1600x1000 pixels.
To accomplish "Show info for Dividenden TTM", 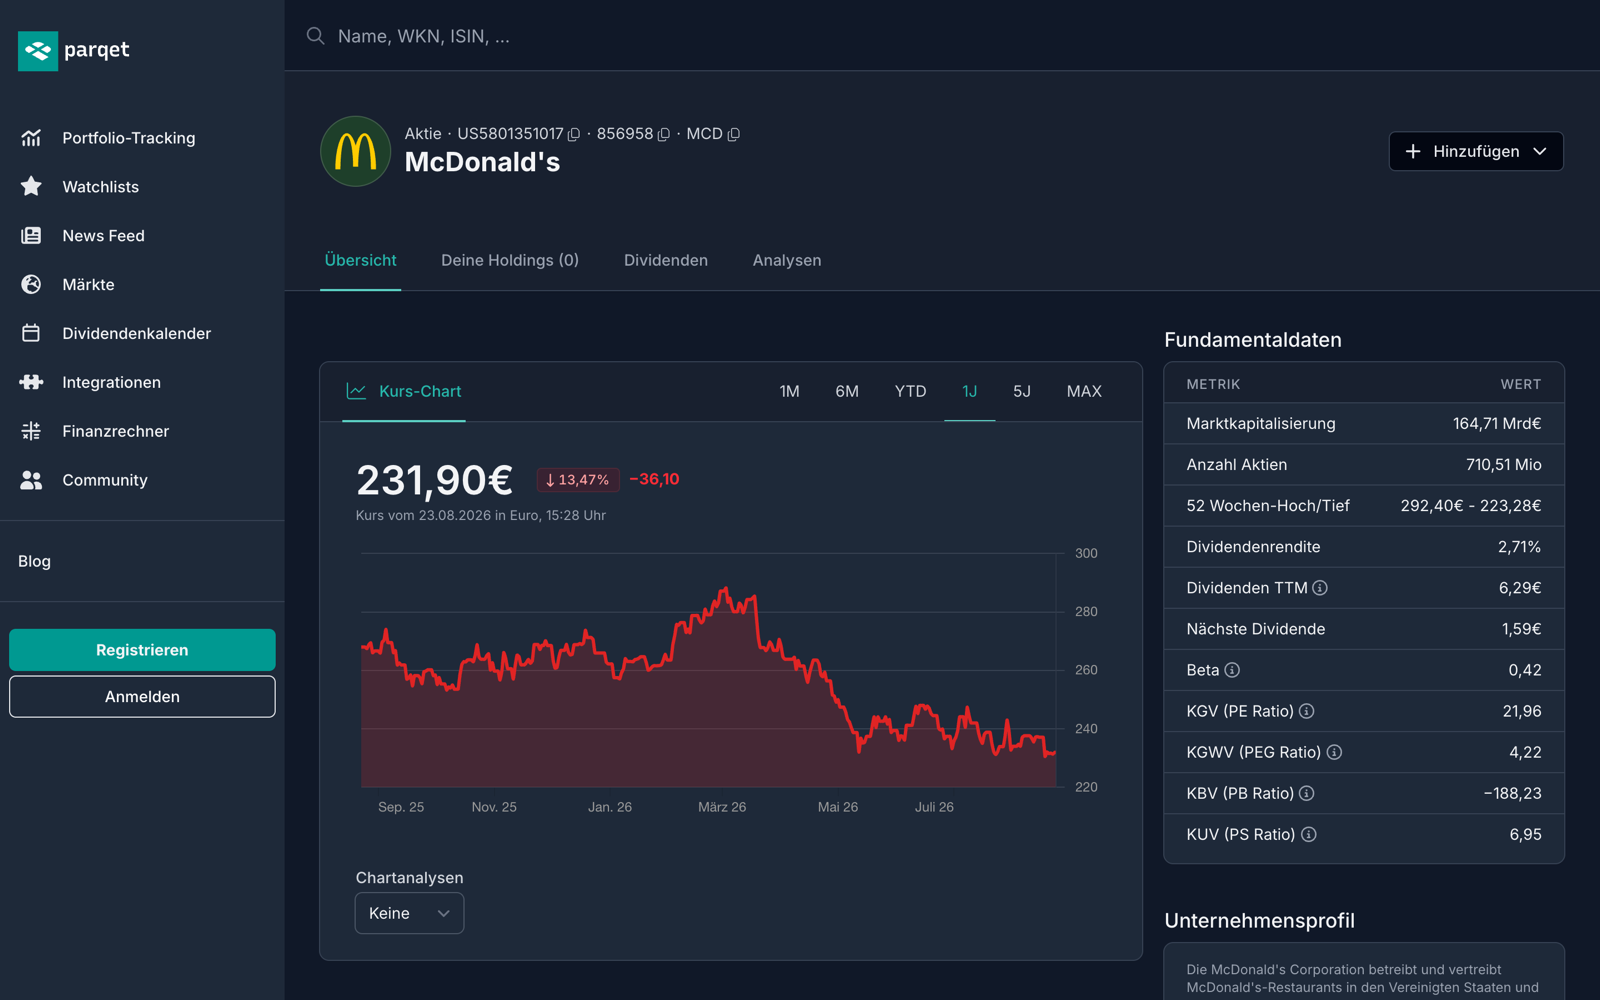I will [1320, 588].
